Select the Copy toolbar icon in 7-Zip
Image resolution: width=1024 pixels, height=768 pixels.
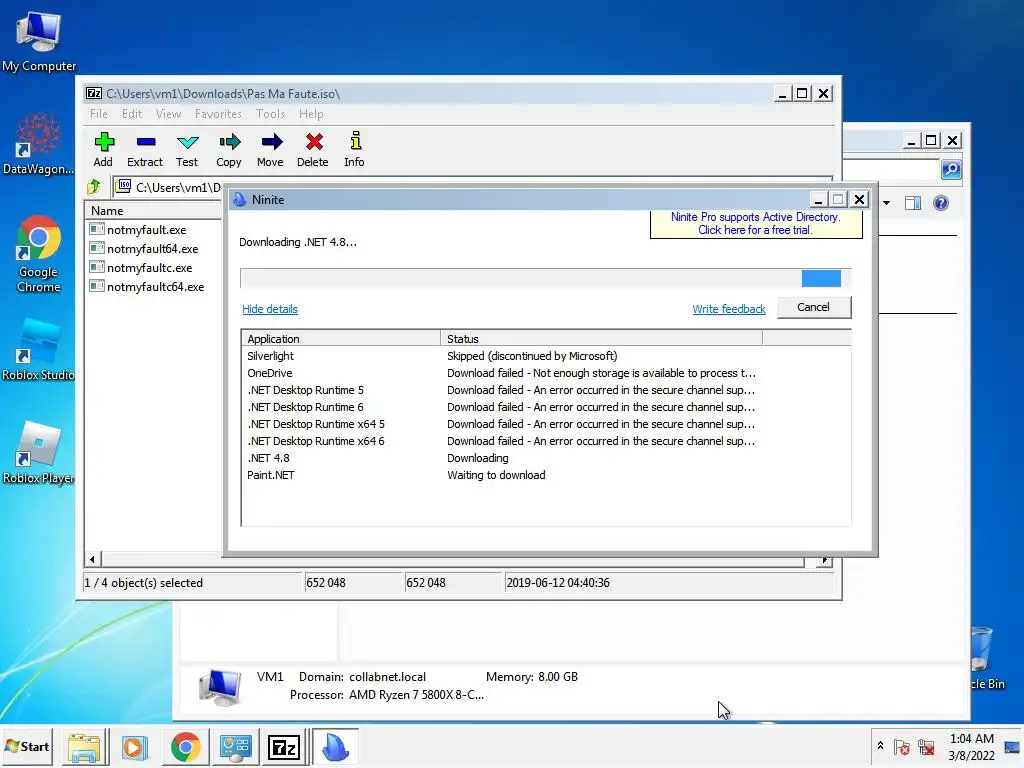(229, 150)
